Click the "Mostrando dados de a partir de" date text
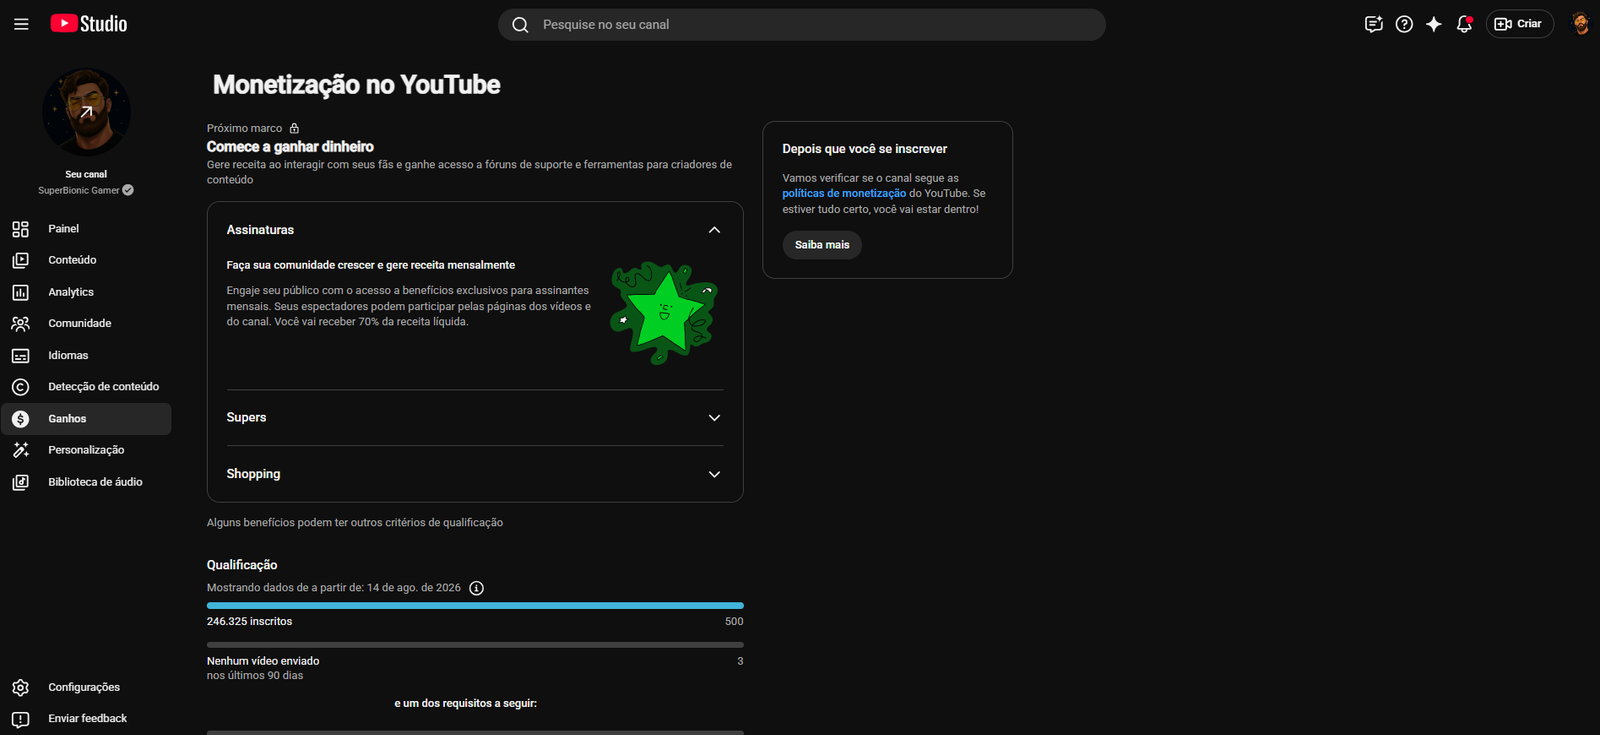The image size is (1600, 735). pyautogui.click(x=334, y=588)
